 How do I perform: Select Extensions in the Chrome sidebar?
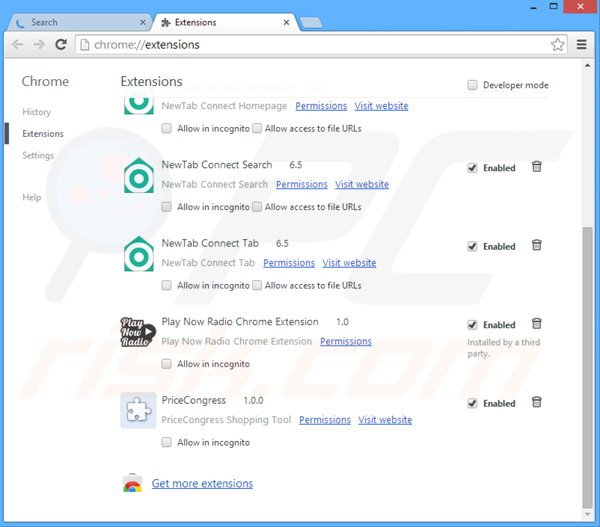(x=43, y=134)
